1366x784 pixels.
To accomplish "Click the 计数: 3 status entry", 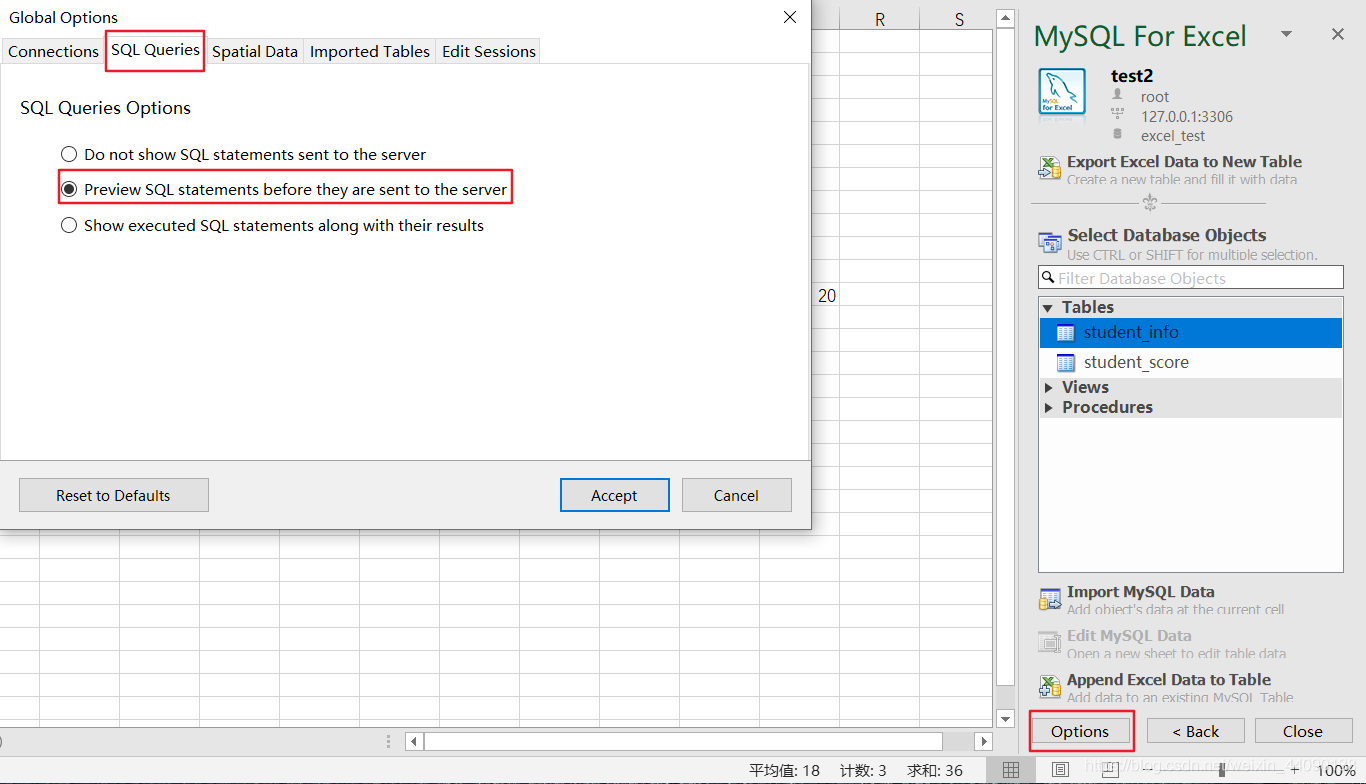I will 863,770.
